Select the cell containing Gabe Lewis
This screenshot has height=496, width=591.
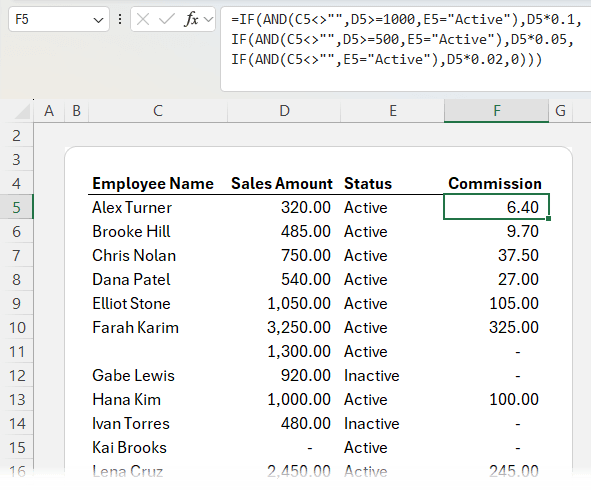[x=158, y=376]
